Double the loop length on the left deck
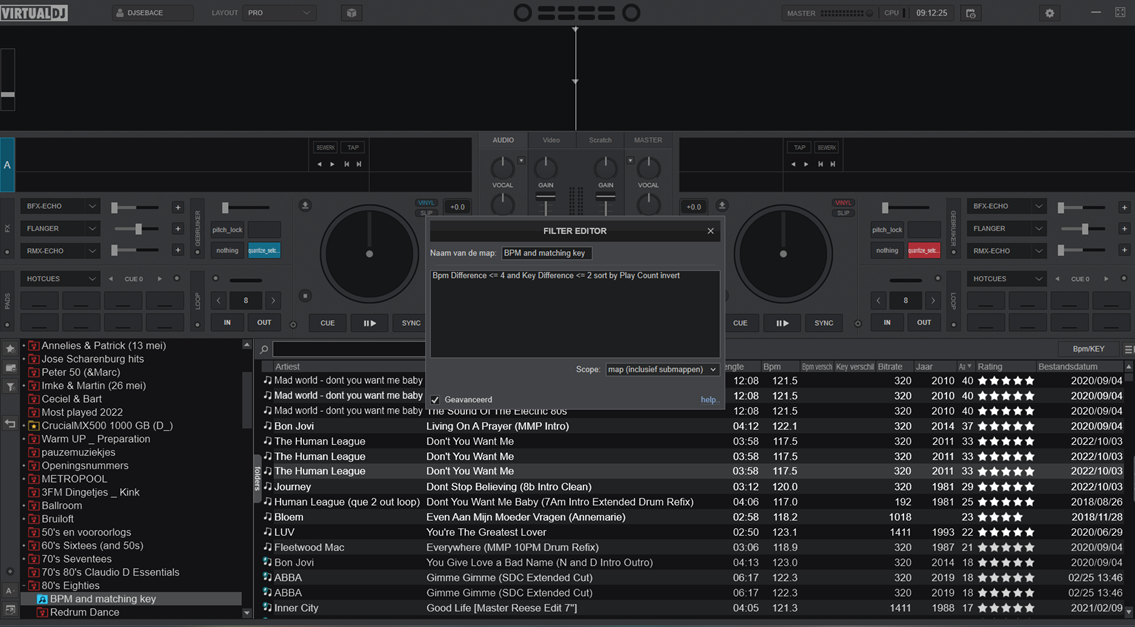 [x=273, y=300]
